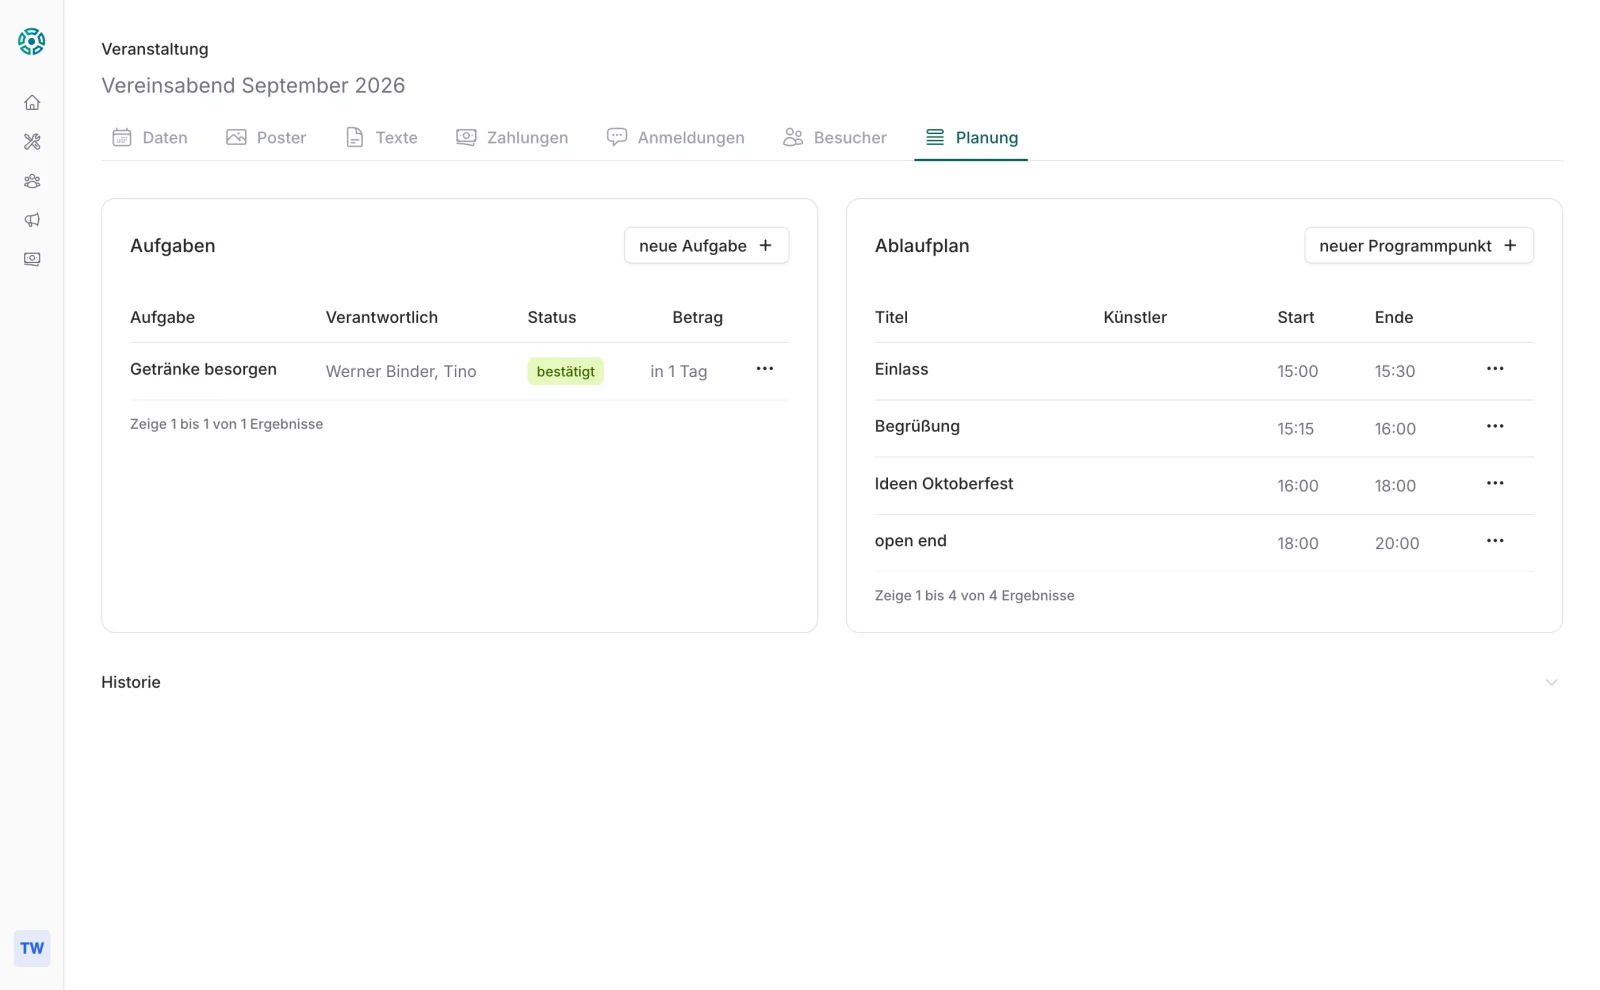
Task: Click Zeige 1 bis 4 von 4 Ergebnisse
Action: pos(975,596)
